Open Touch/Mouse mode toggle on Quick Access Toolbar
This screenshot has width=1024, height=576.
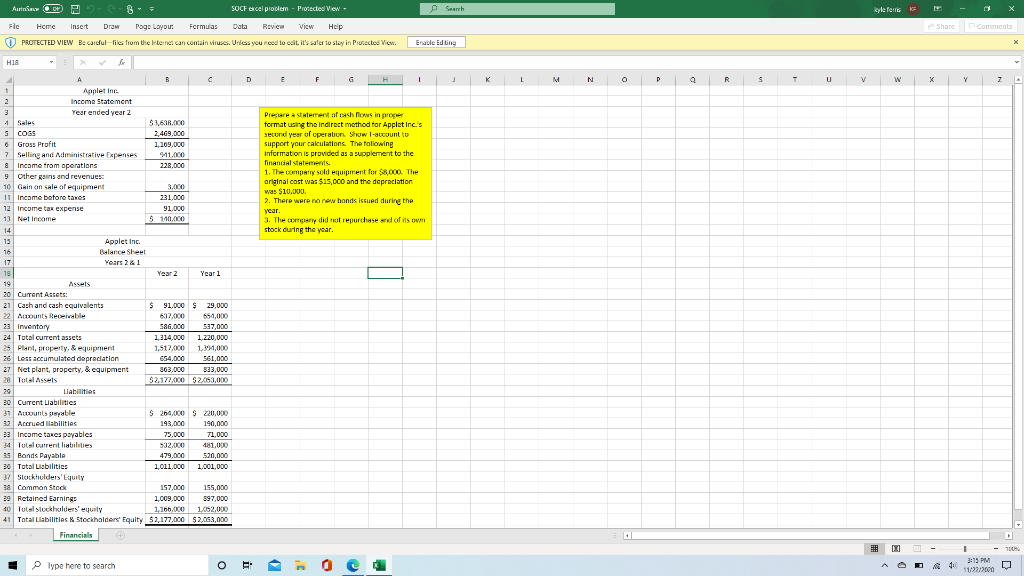[x=130, y=8]
